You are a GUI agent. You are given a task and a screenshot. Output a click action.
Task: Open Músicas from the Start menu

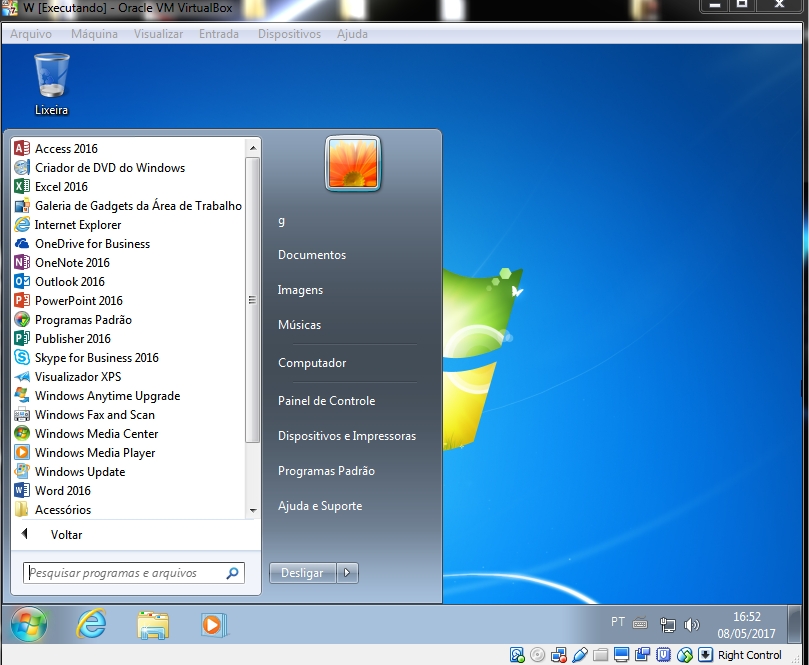[299, 325]
